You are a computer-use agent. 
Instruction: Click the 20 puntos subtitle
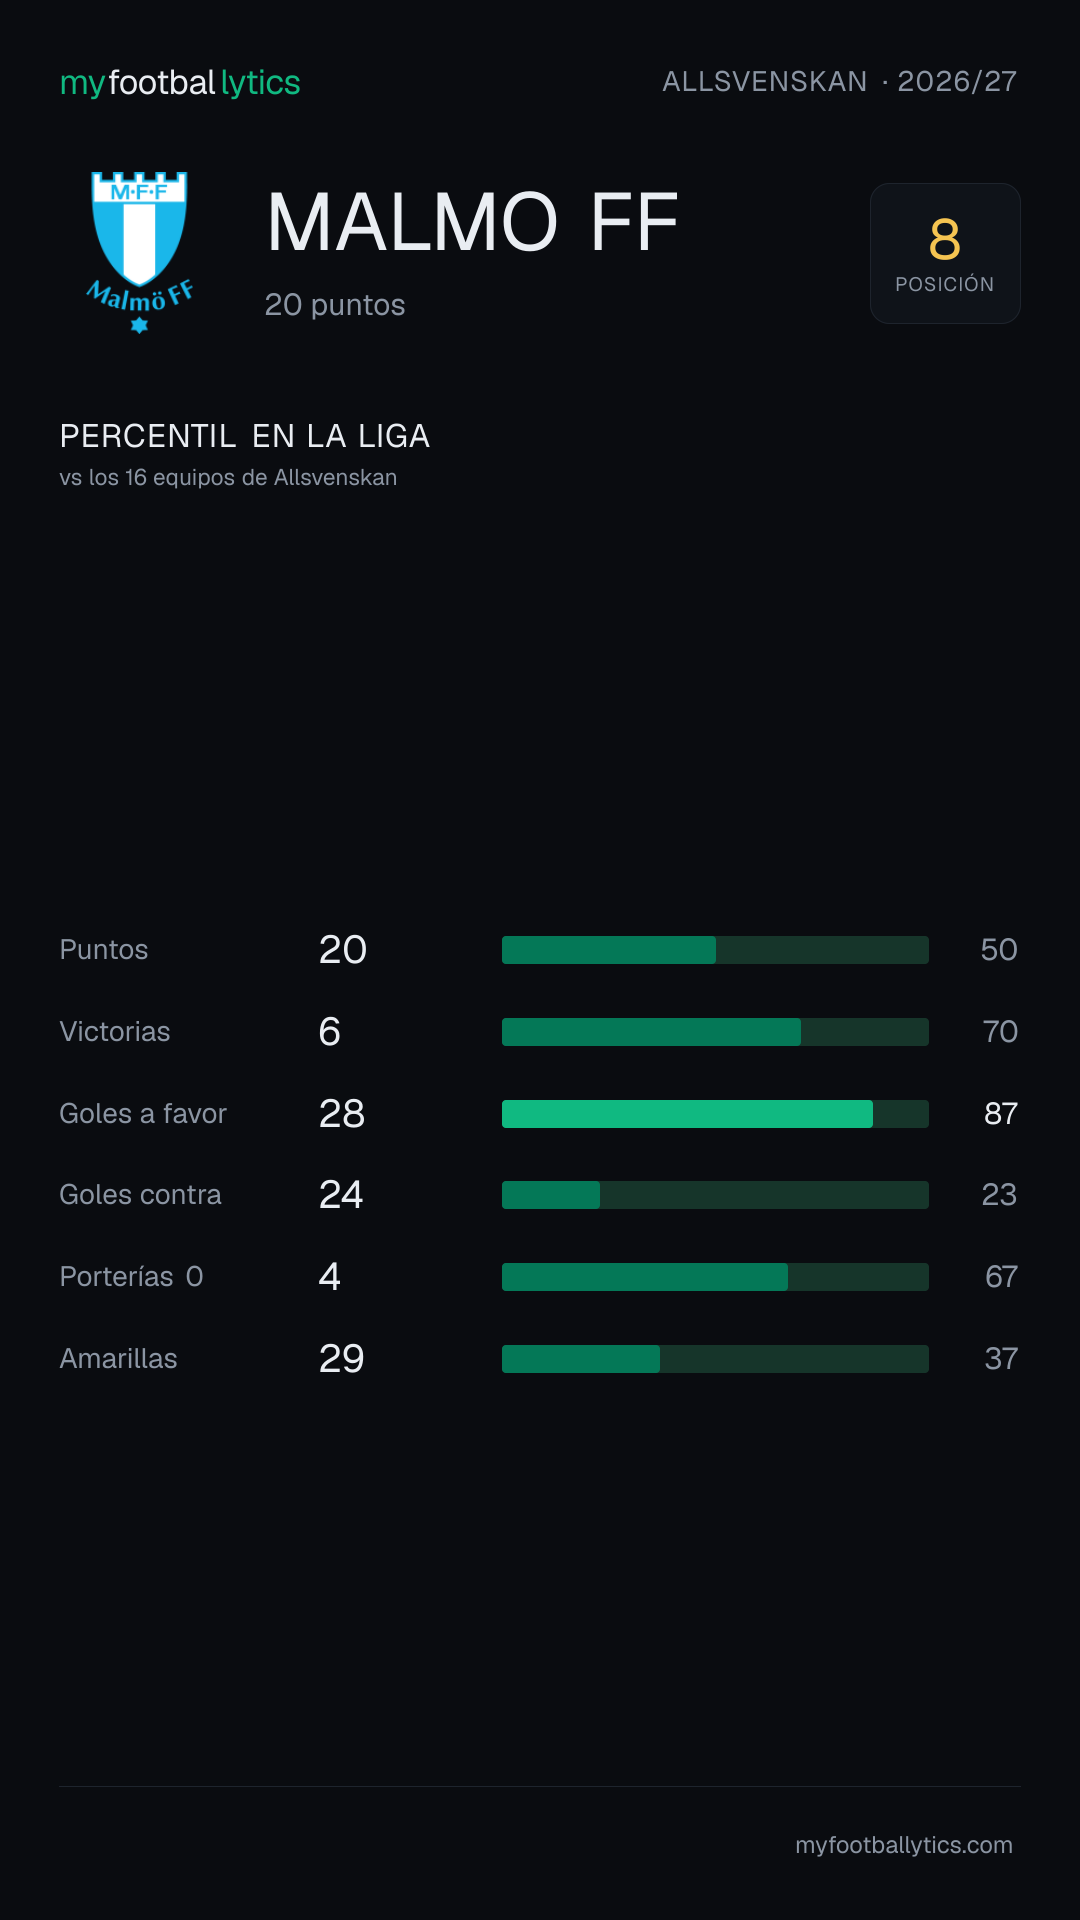pyautogui.click(x=335, y=305)
